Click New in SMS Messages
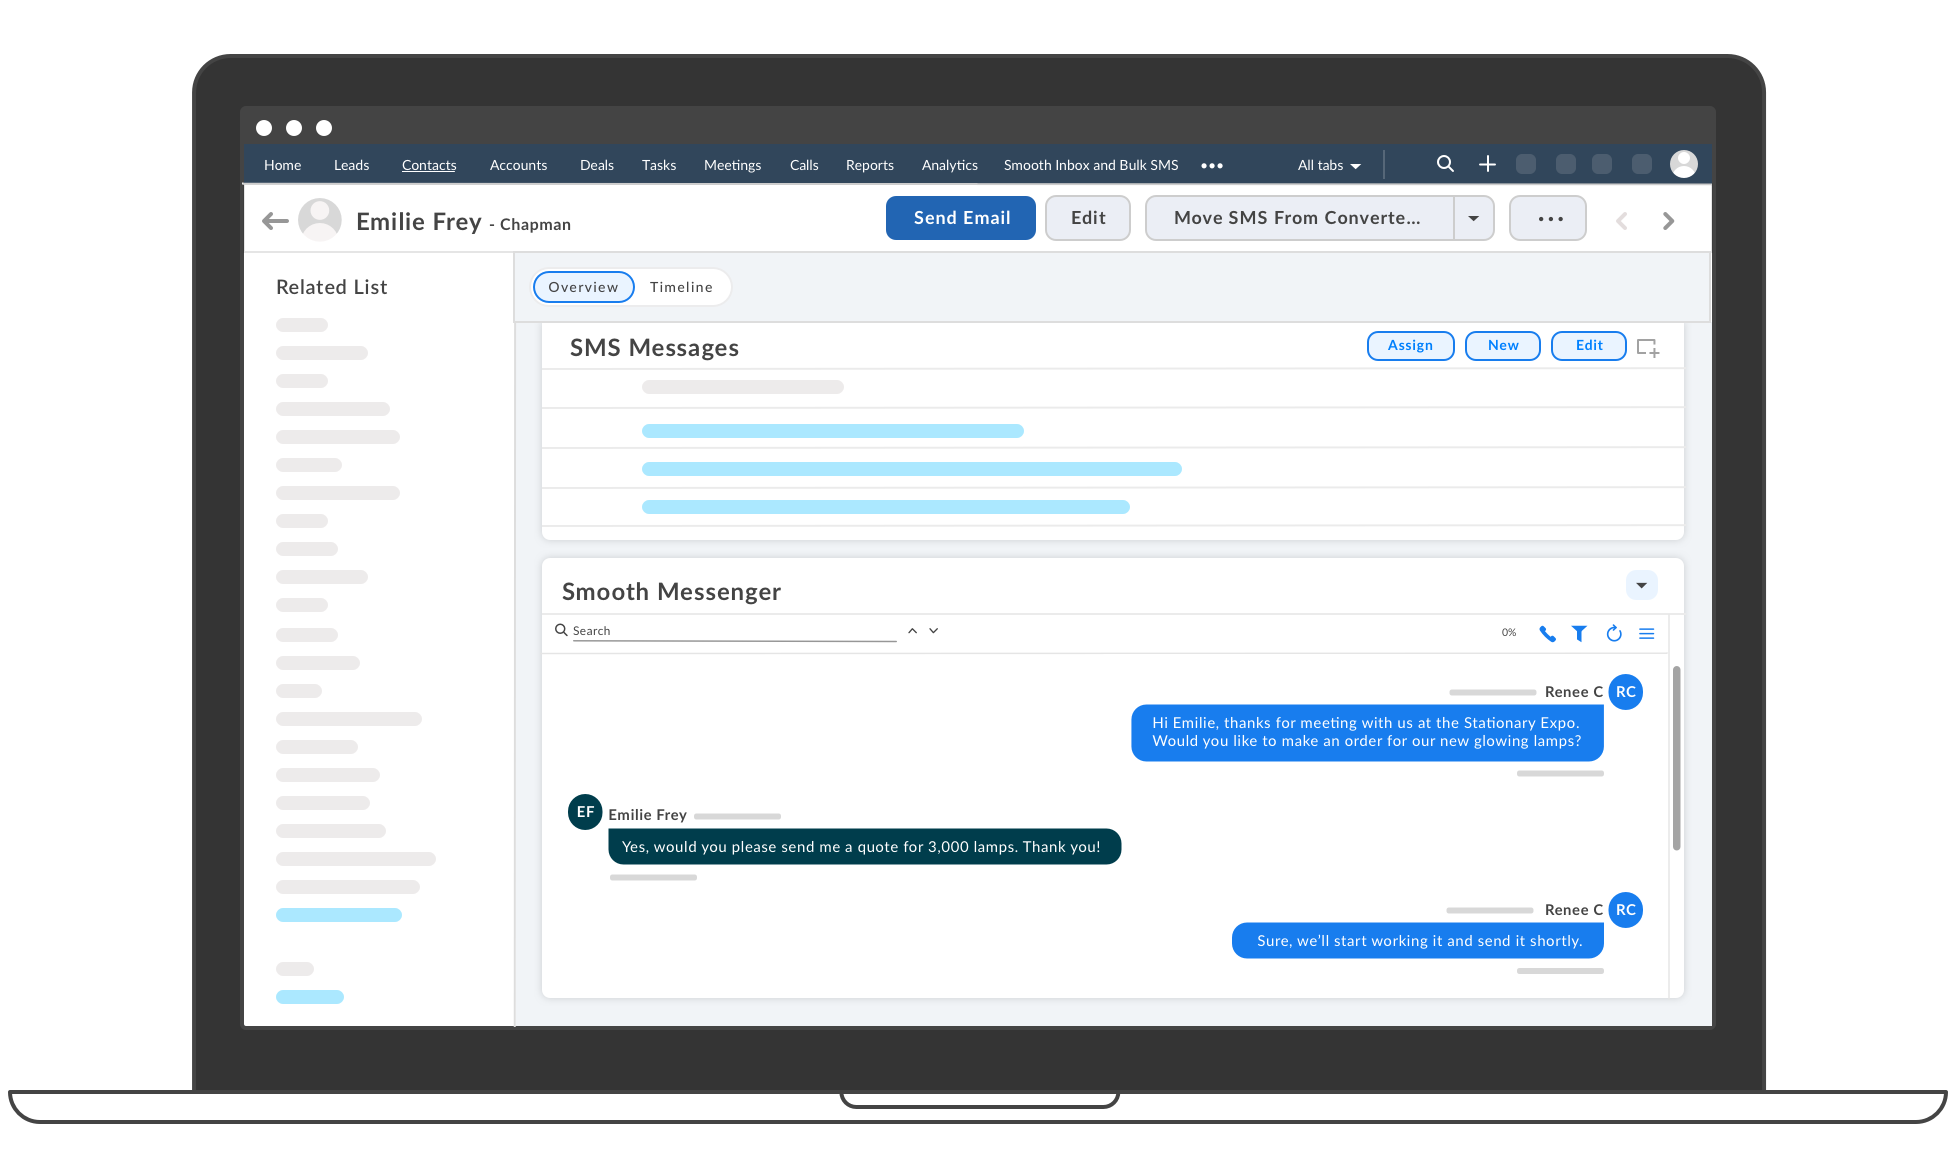 coord(1503,346)
